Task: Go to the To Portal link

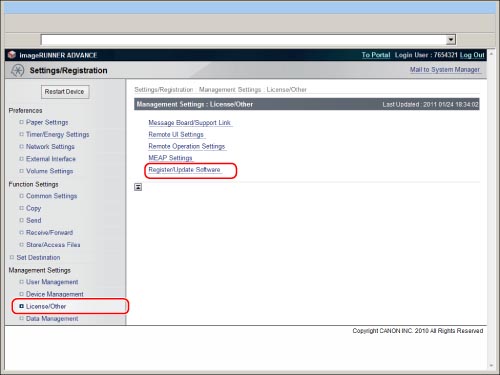Action: tap(376, 55)
